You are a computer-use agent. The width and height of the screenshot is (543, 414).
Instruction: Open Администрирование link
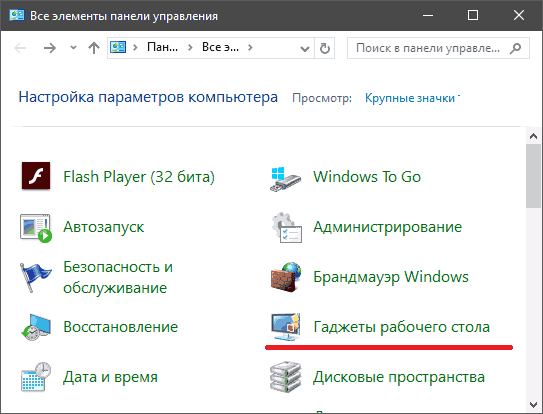click(388, 227)
